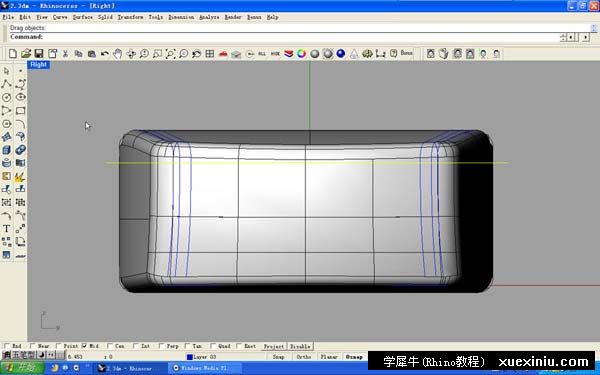
Task: Uncheck the Mid osnap checkbox
Action: click(x=85, y=346)
